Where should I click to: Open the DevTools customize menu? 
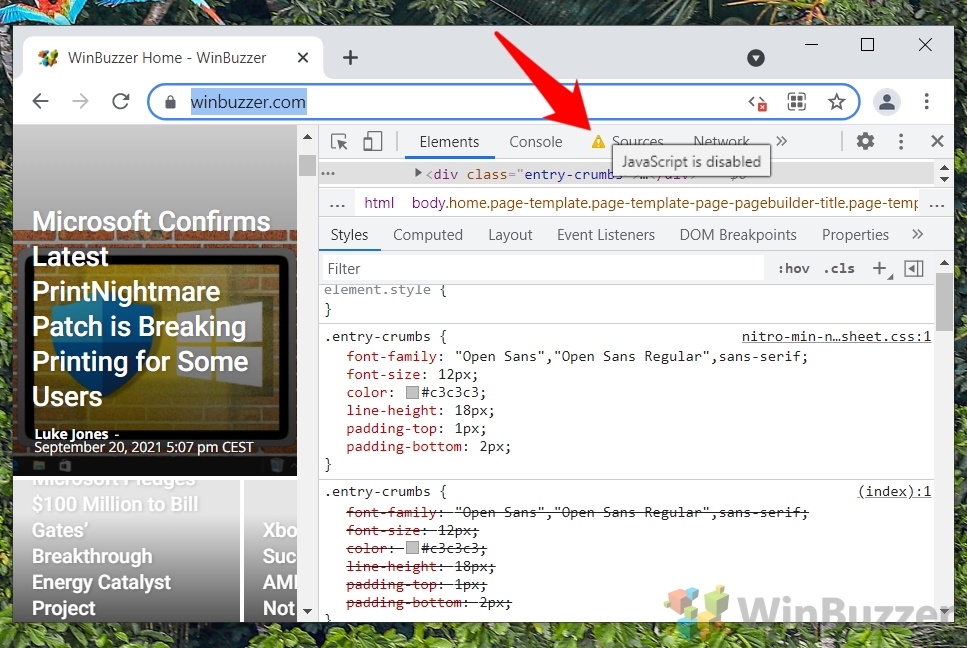[901, 141]
